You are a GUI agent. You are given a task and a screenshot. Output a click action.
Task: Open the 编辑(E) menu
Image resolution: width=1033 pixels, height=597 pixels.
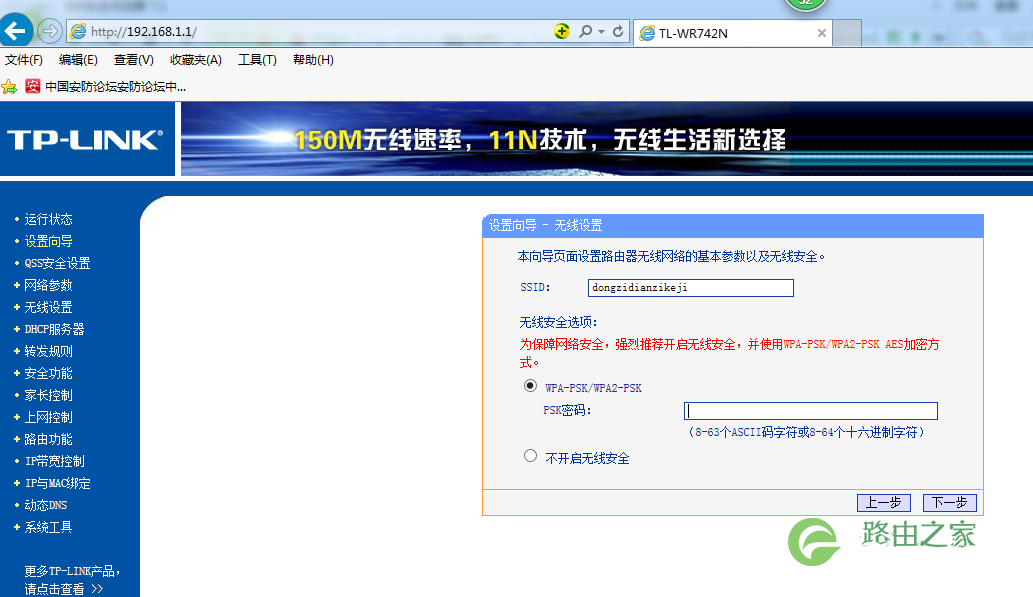point(78,60)
